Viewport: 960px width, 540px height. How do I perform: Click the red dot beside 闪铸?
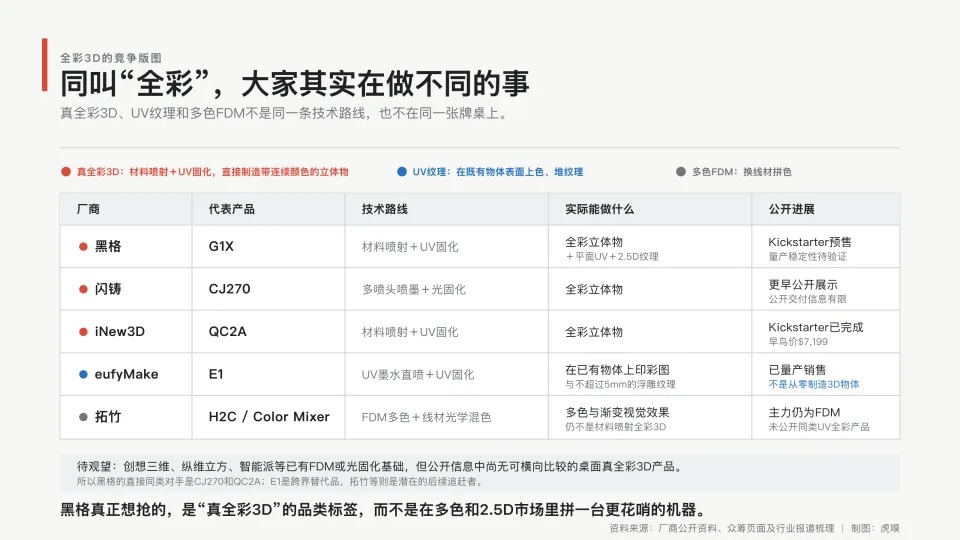[83, 289]
